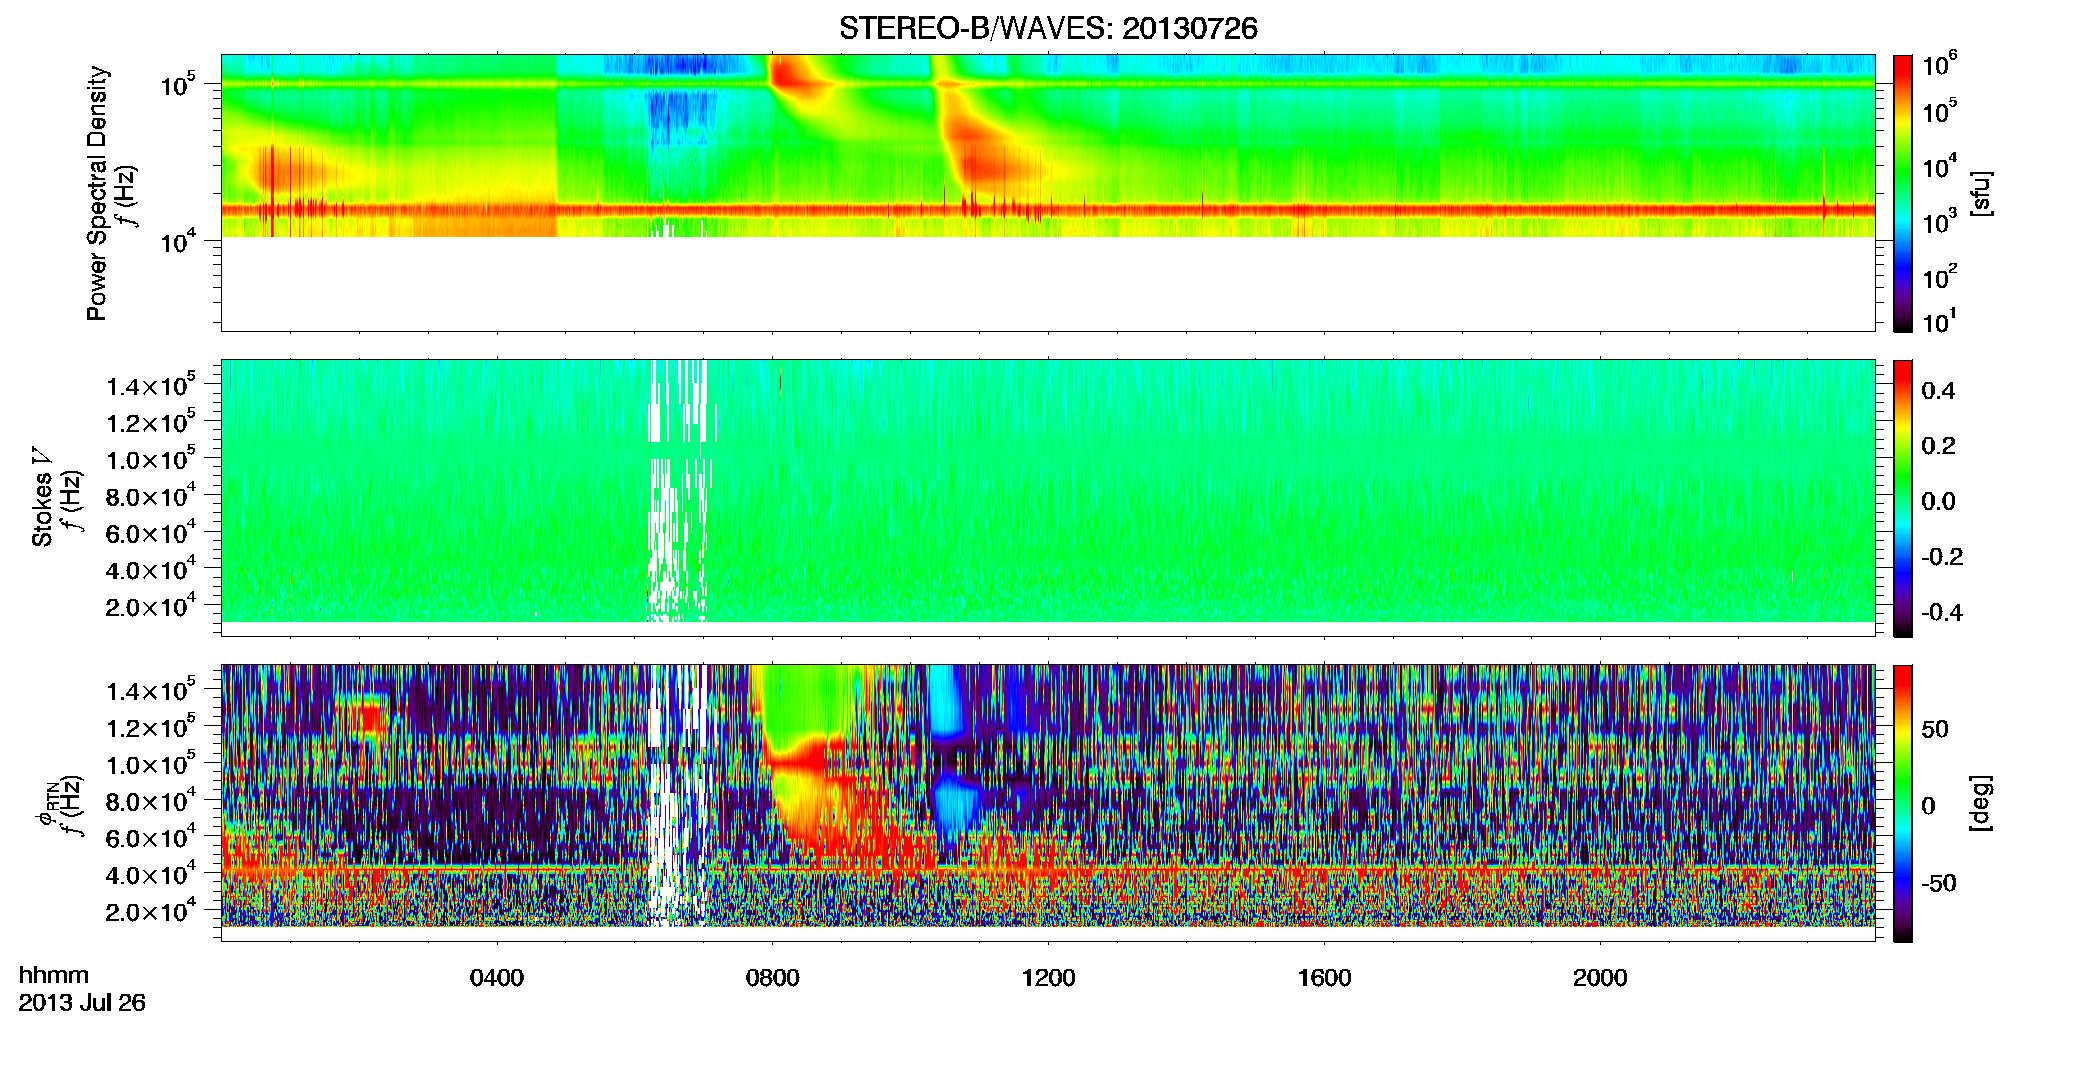Click the 1.0×10^5 tick of the Stokes V panel
The height and width of the screenshot is (1080, 2096).
(x=151, y=458)
